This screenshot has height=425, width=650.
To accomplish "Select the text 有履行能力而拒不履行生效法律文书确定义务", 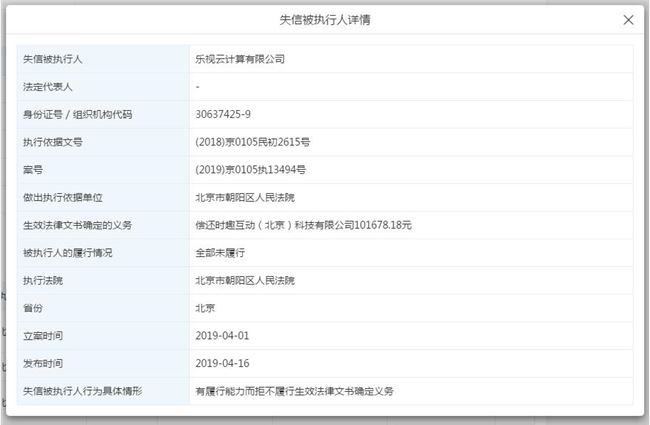I will tap(294, 391).
